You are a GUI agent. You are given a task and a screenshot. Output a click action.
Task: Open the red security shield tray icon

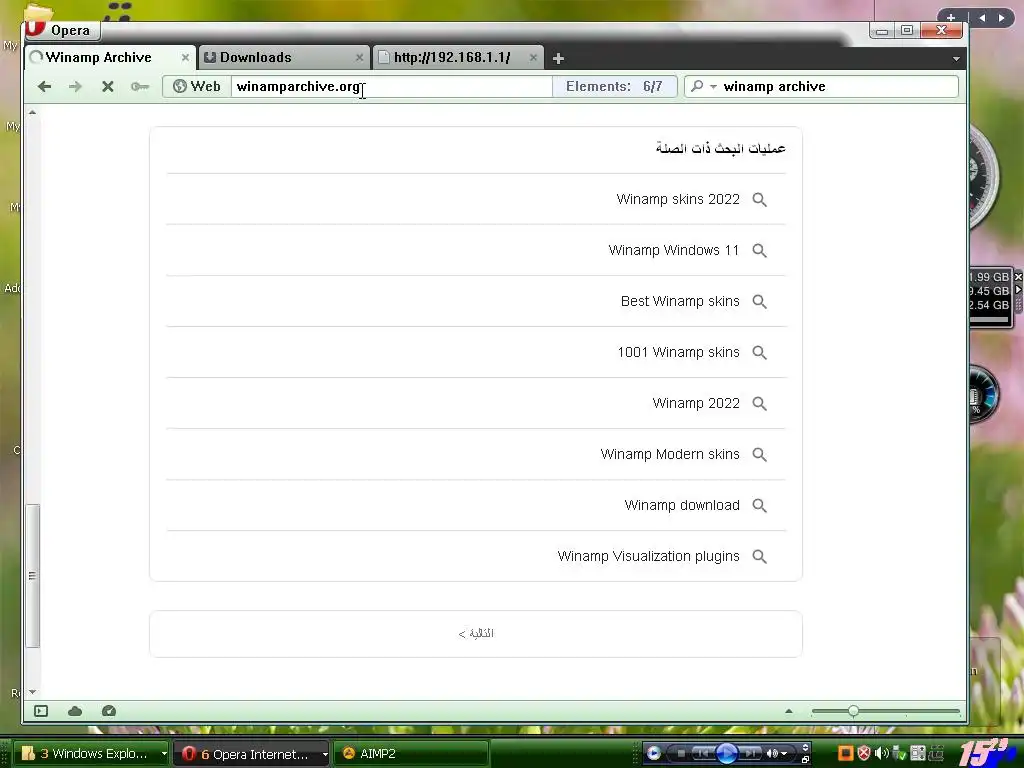tap(863, 754)
